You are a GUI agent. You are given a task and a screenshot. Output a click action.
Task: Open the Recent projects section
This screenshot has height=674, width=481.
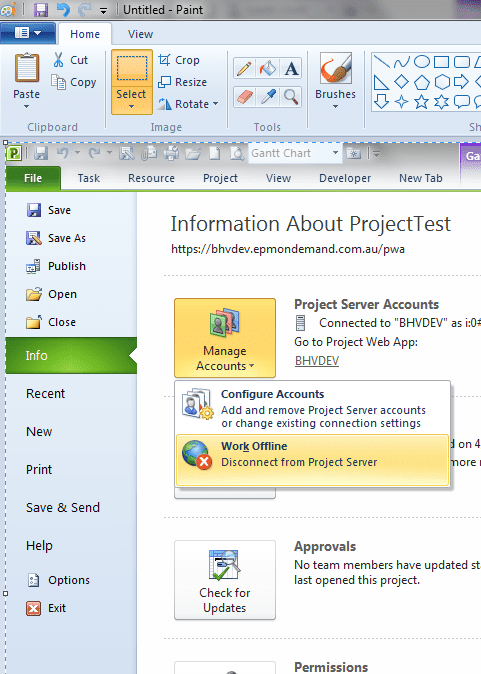[45, 393]
